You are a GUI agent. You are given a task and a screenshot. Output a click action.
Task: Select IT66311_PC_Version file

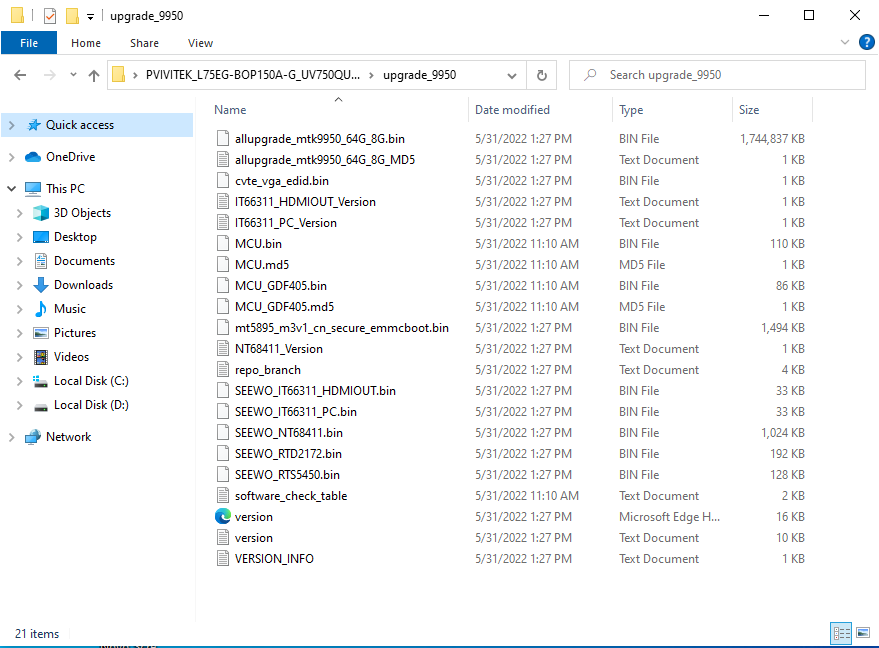pyautogui.click(x=285, y=223)
